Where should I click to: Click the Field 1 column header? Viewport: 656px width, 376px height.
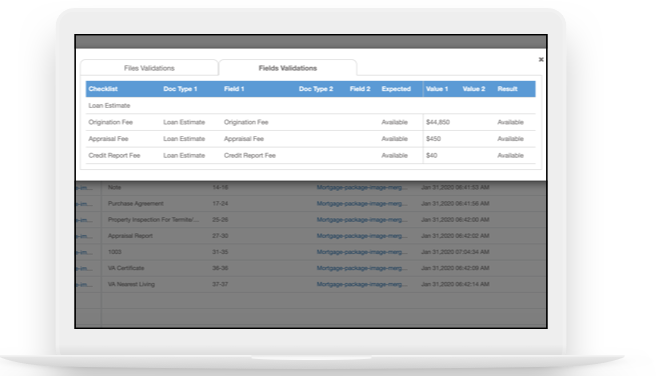coord(234,89)
